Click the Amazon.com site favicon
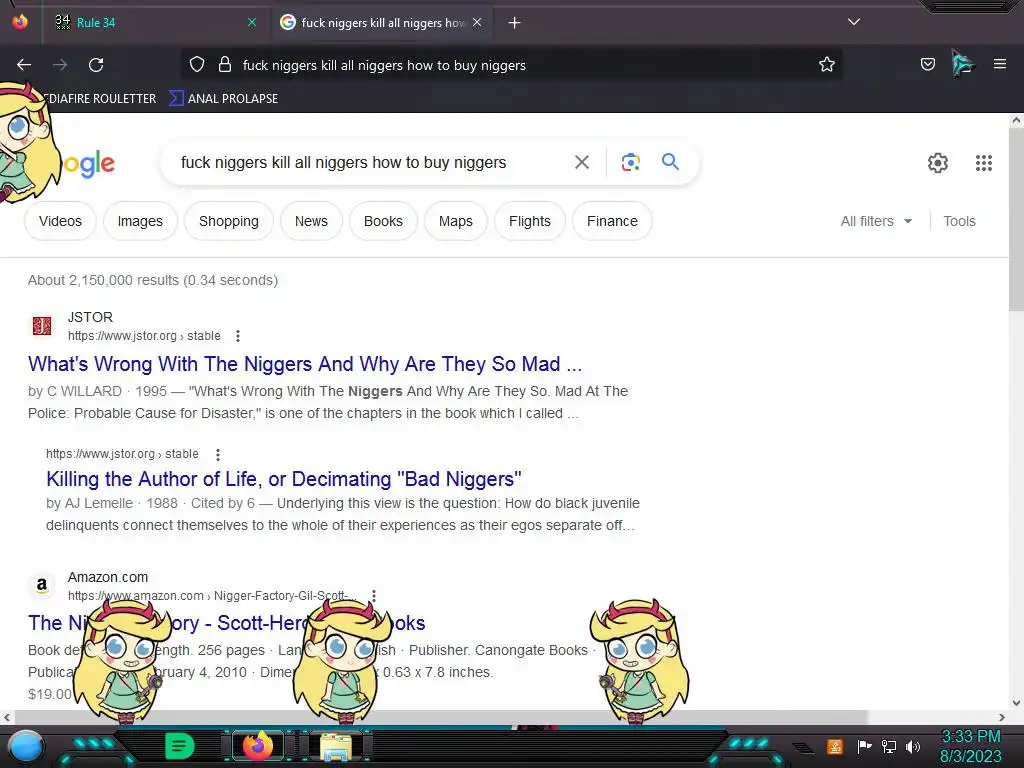Screen dimensions: 1024x768 click(x=42, y=585)
